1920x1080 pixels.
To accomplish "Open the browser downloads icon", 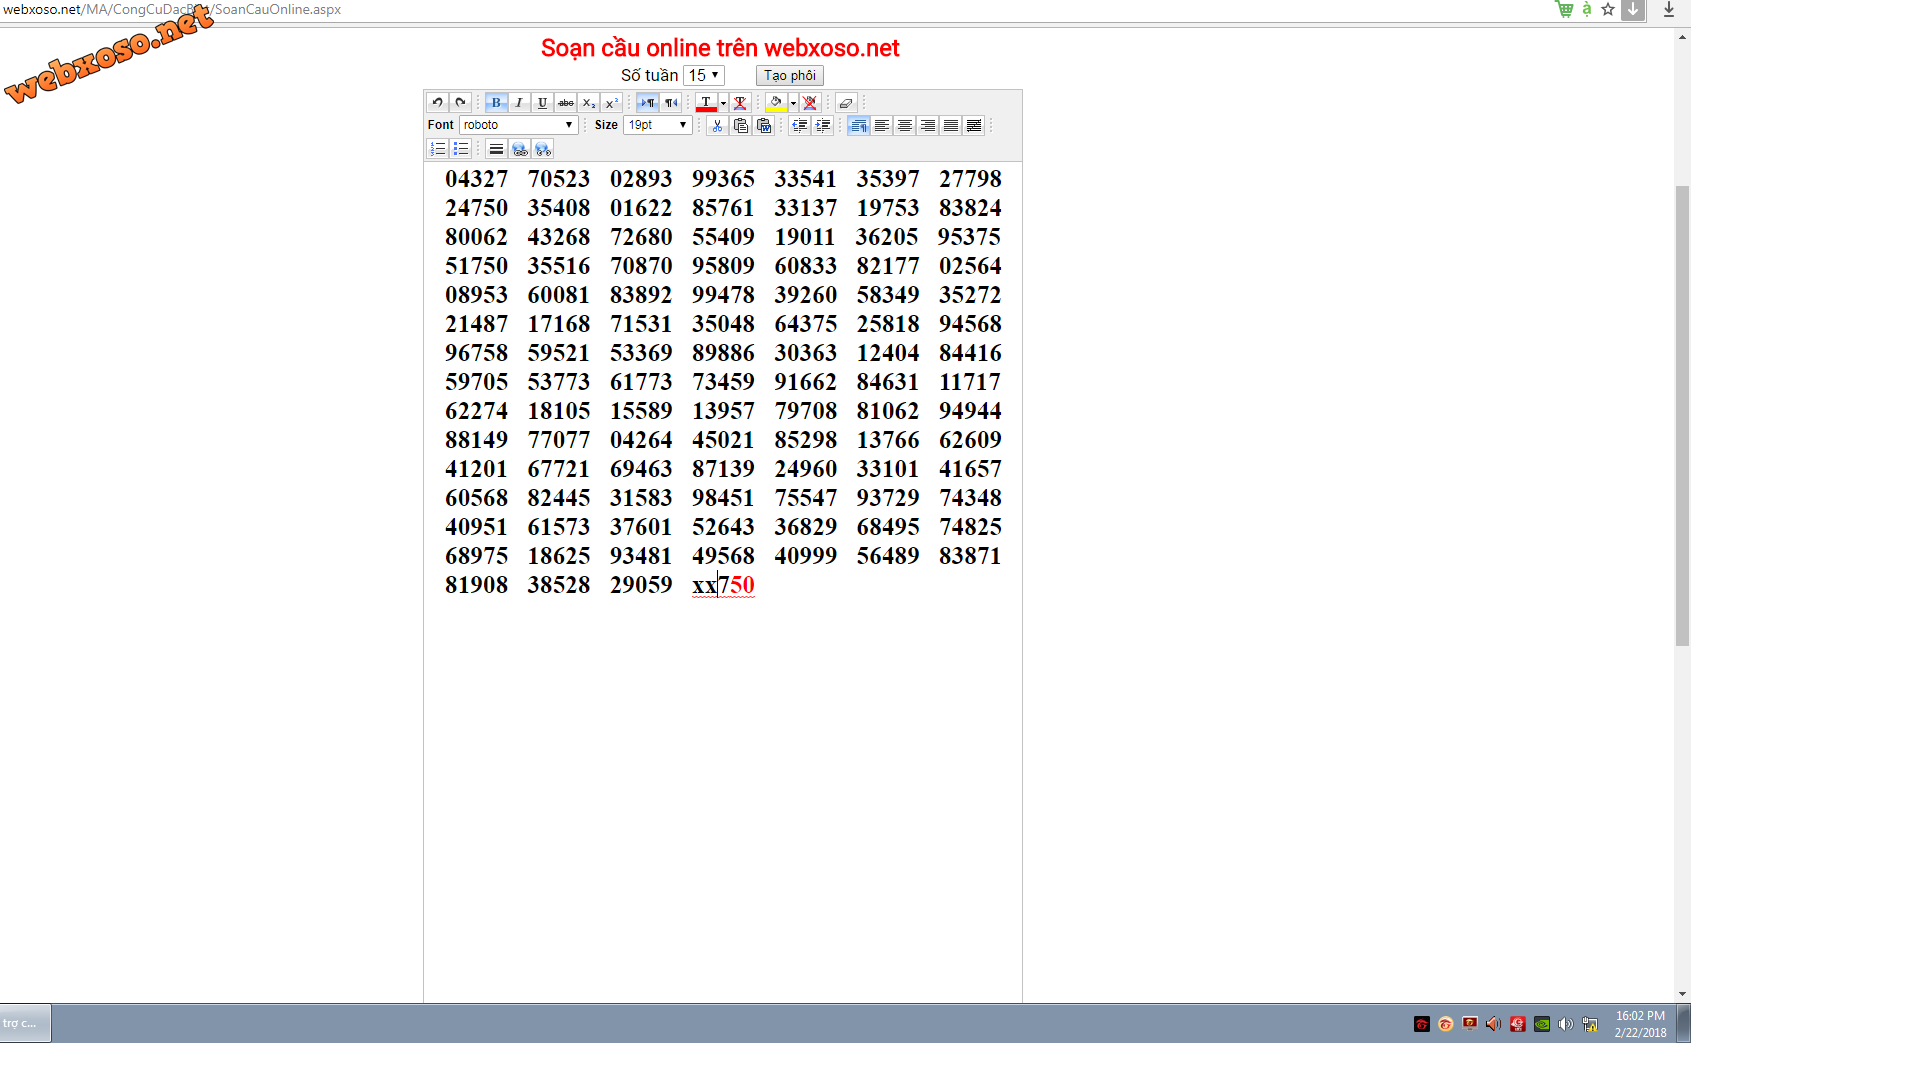I will pyautogui.click(x=1669, y=9).
